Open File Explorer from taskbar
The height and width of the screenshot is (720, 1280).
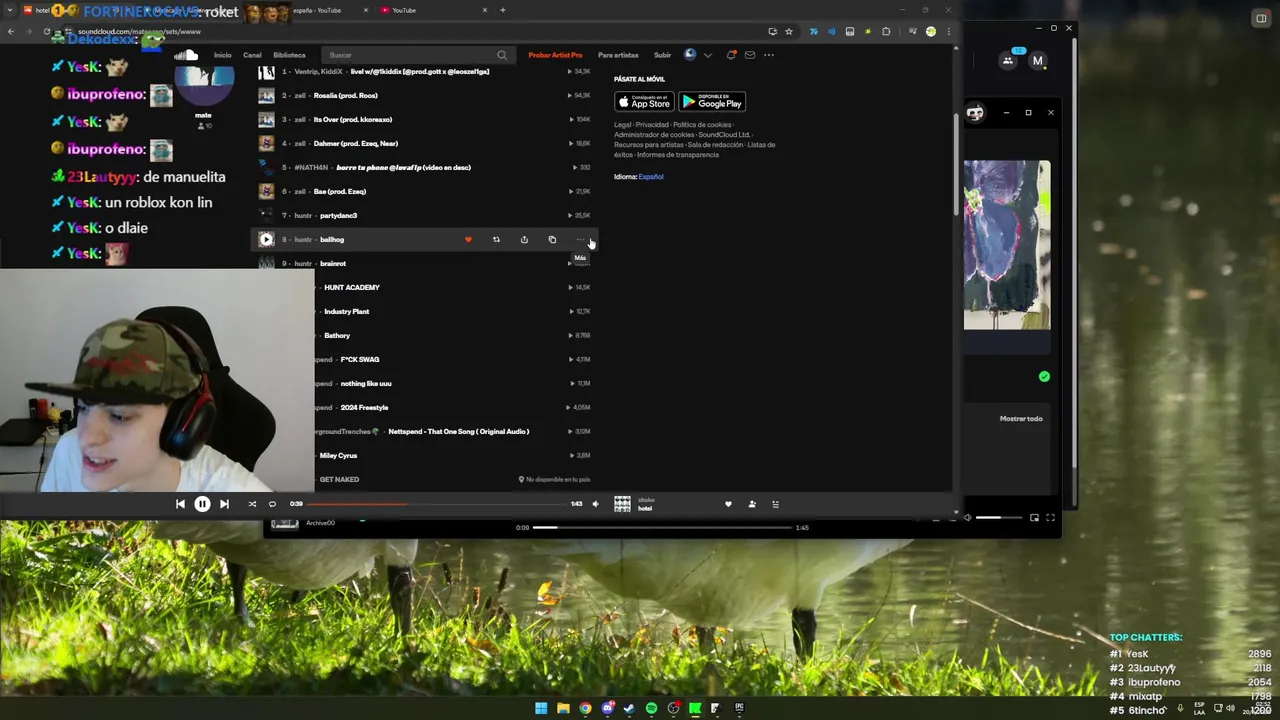[563, 708]
